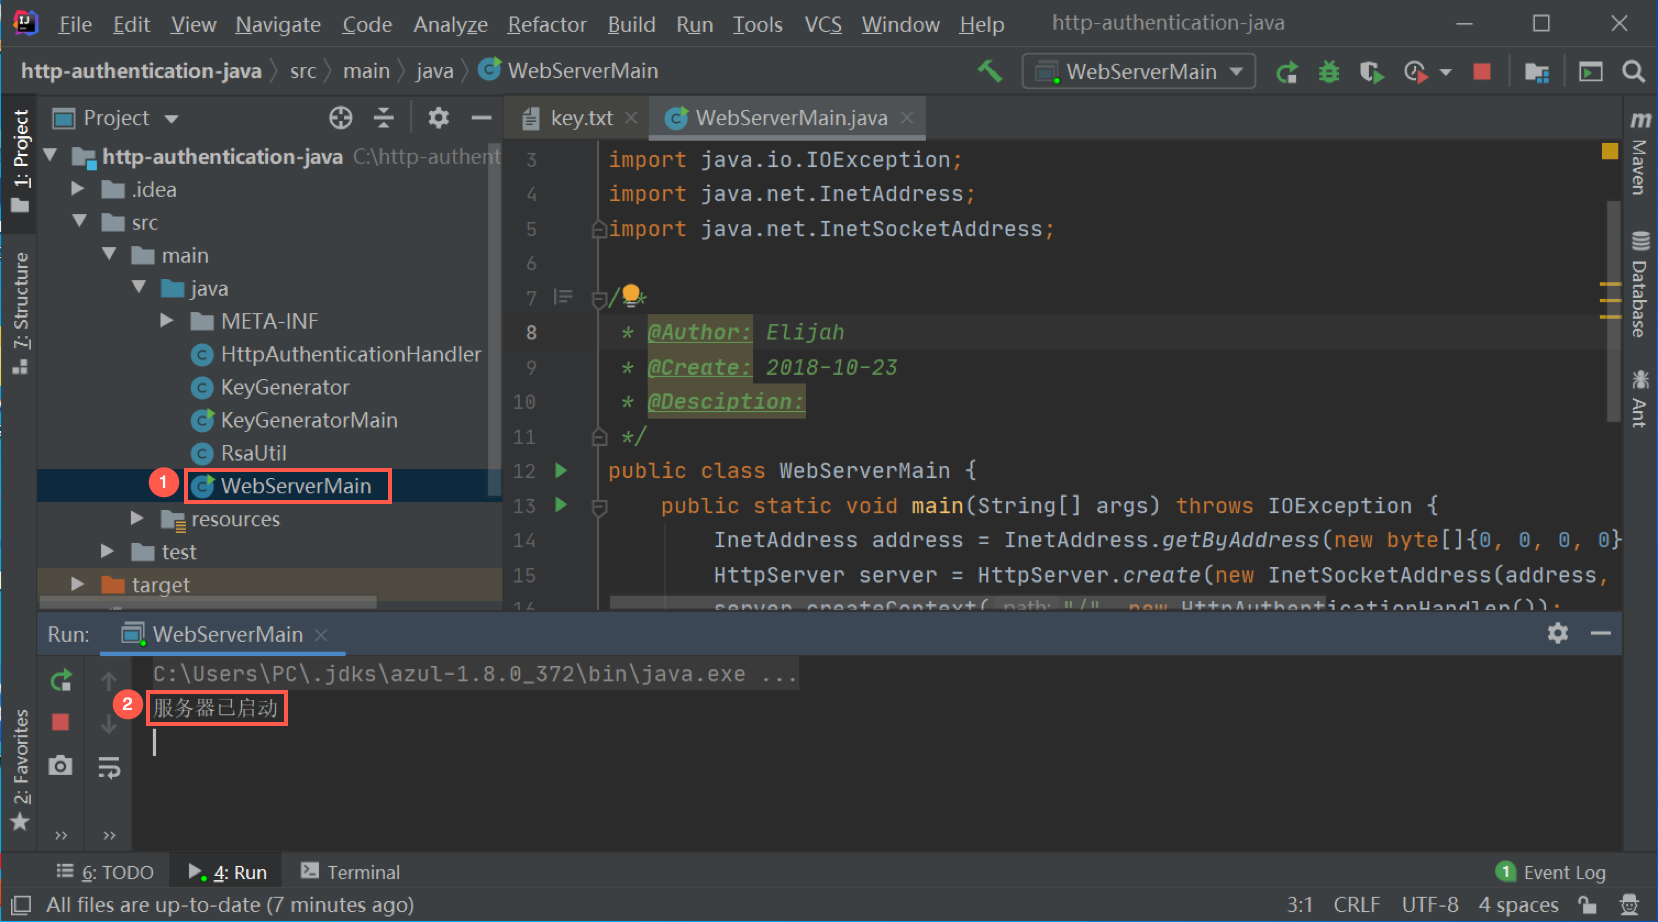Switch to key.txt editor tab

tap(581, 118)
